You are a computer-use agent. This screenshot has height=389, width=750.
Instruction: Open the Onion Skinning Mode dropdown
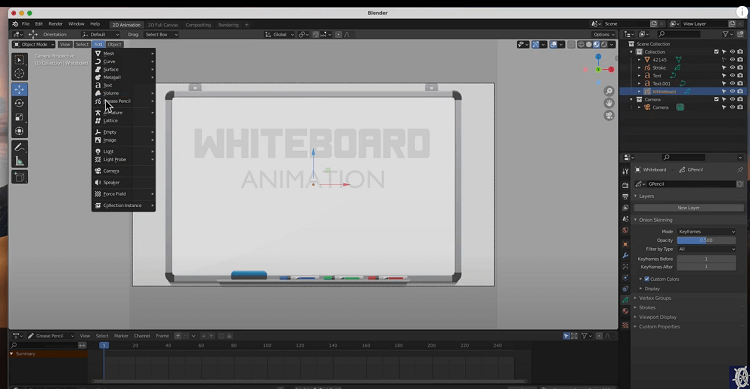[x=706, y=232]
